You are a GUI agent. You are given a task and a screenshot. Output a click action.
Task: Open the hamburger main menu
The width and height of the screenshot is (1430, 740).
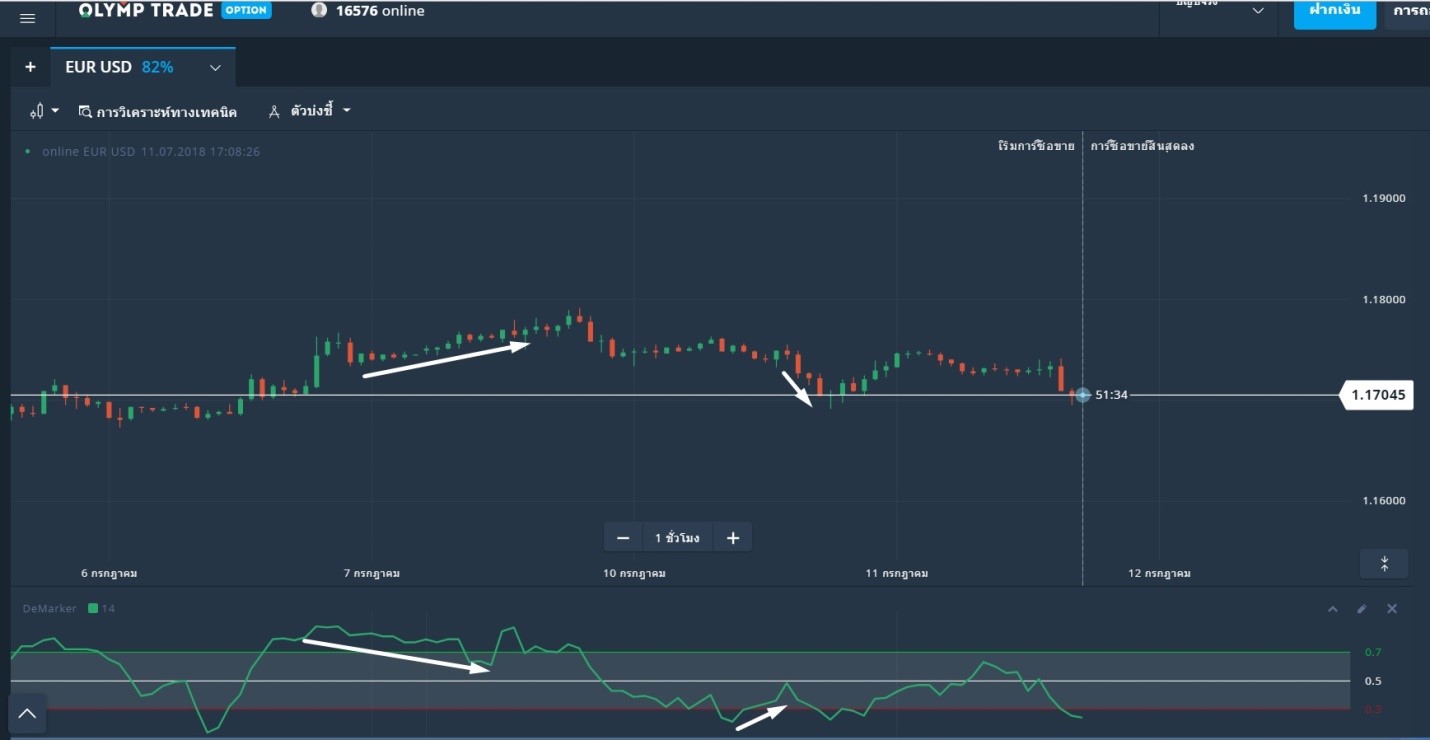click(27, 18)
